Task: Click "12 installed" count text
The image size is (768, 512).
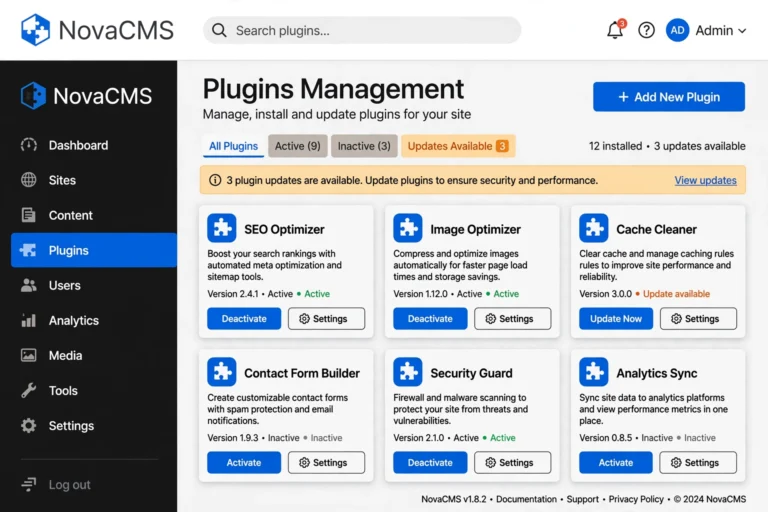Action: (x=615, y=146)
